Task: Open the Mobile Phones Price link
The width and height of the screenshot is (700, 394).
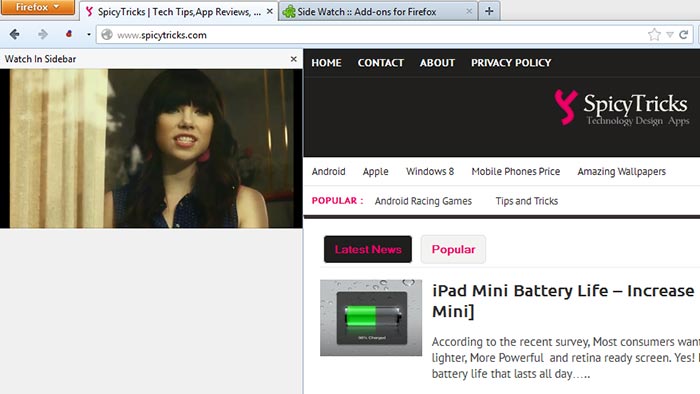Action: [x=516, y=171]
